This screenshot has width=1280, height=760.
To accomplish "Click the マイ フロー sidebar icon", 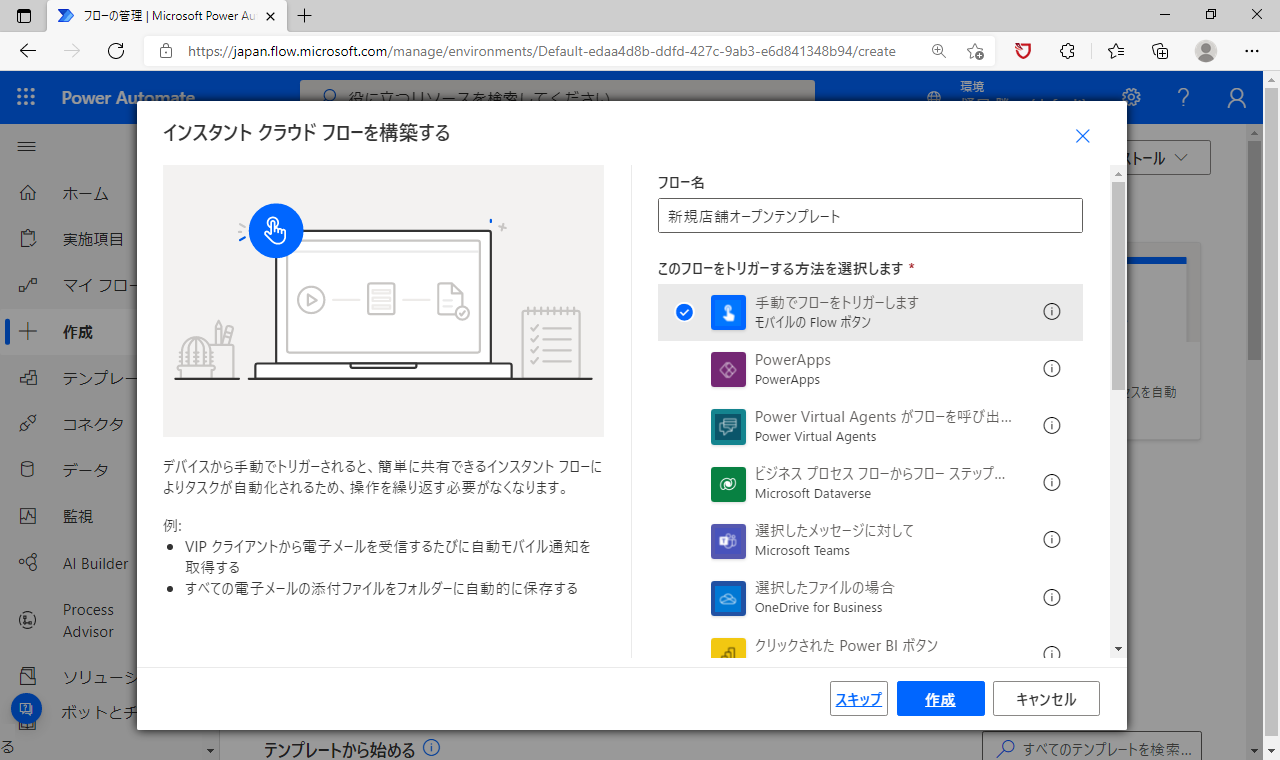I will pyautogui.click(x=28, y=285).
